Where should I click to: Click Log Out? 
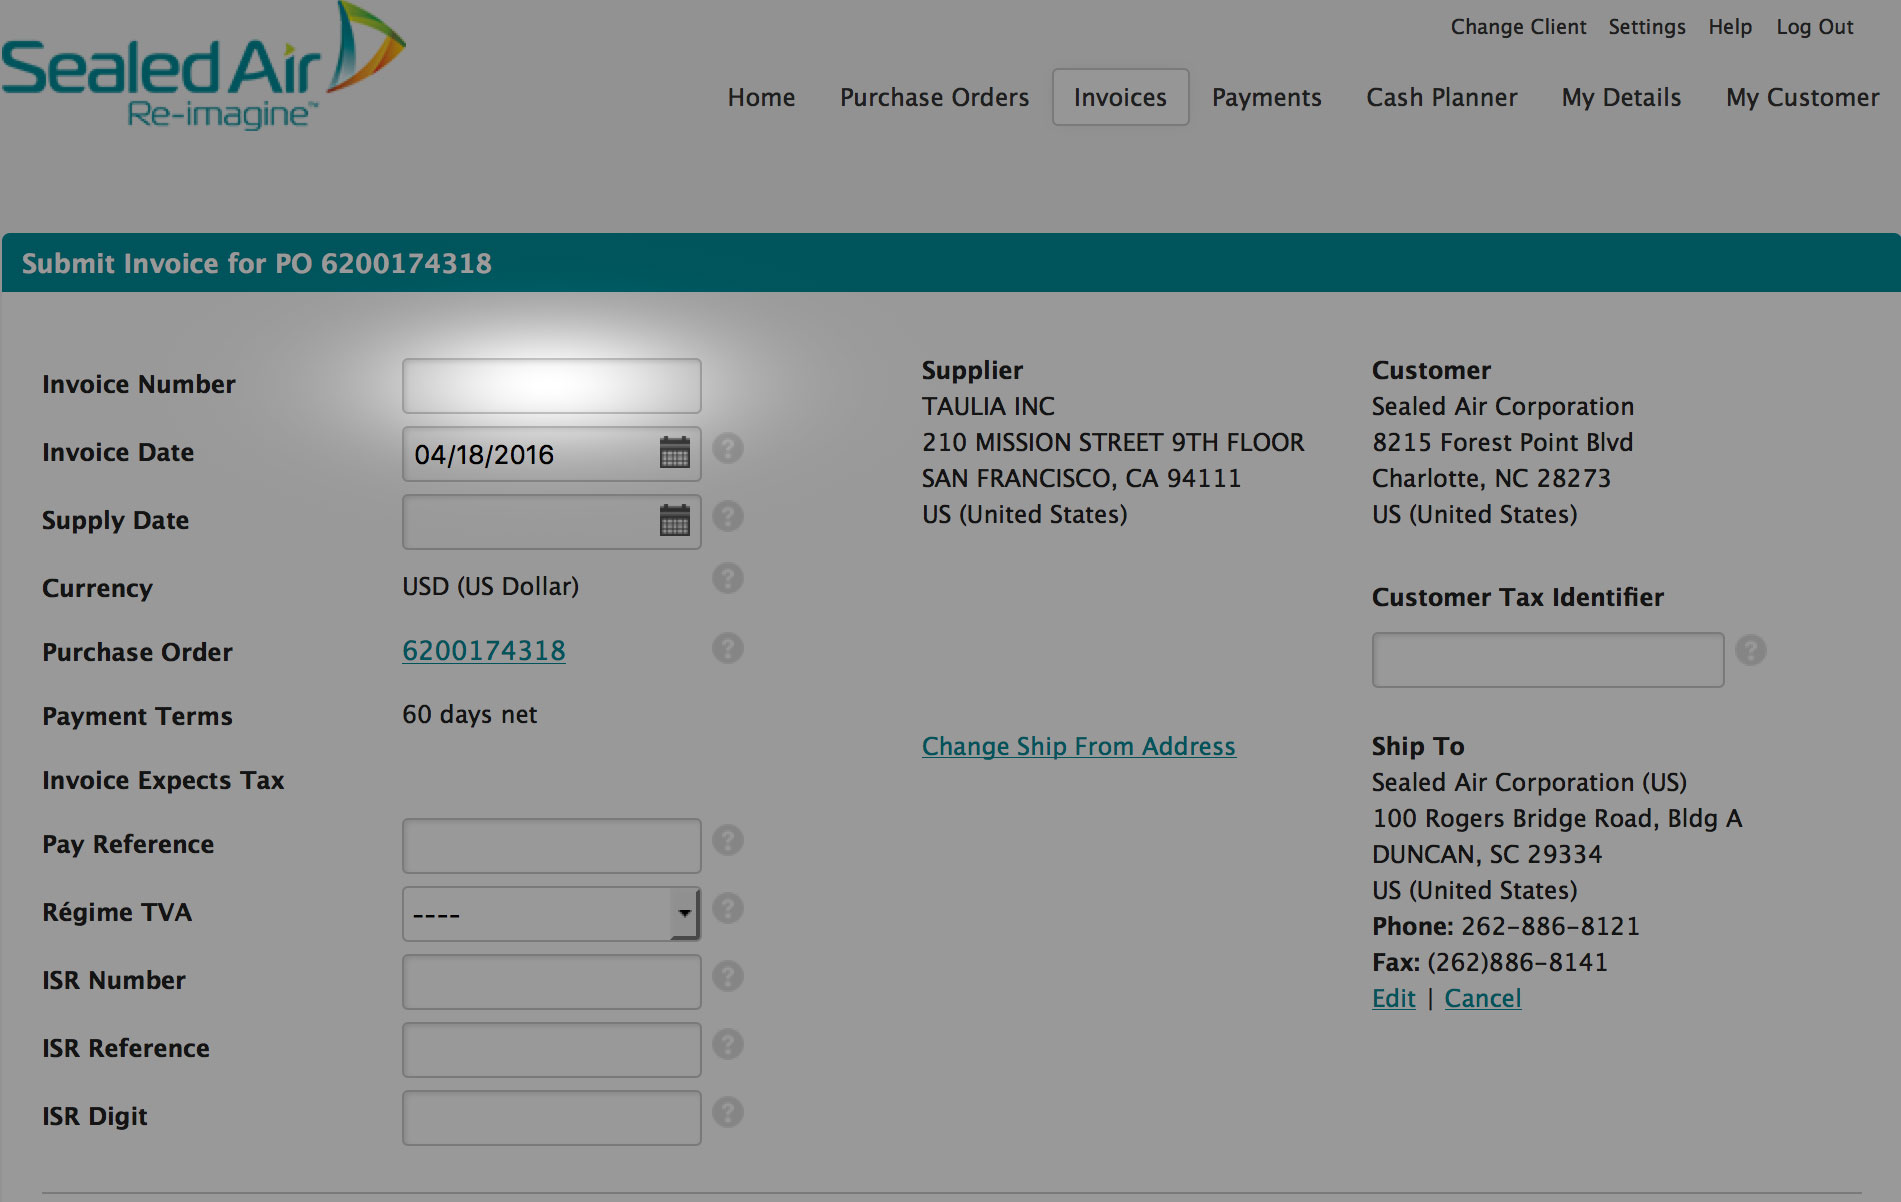click(x=1815, y=27)
